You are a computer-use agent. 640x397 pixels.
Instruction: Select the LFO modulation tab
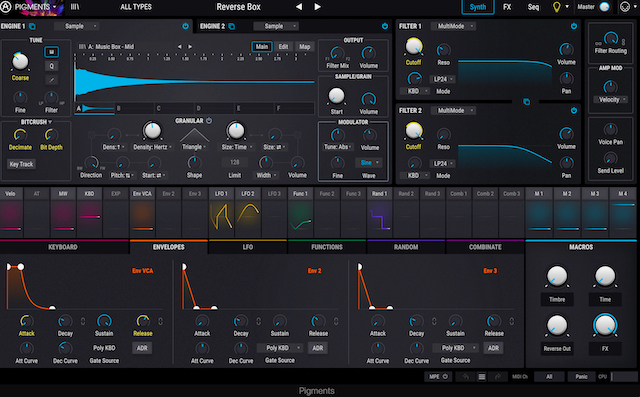pos(248,247)
